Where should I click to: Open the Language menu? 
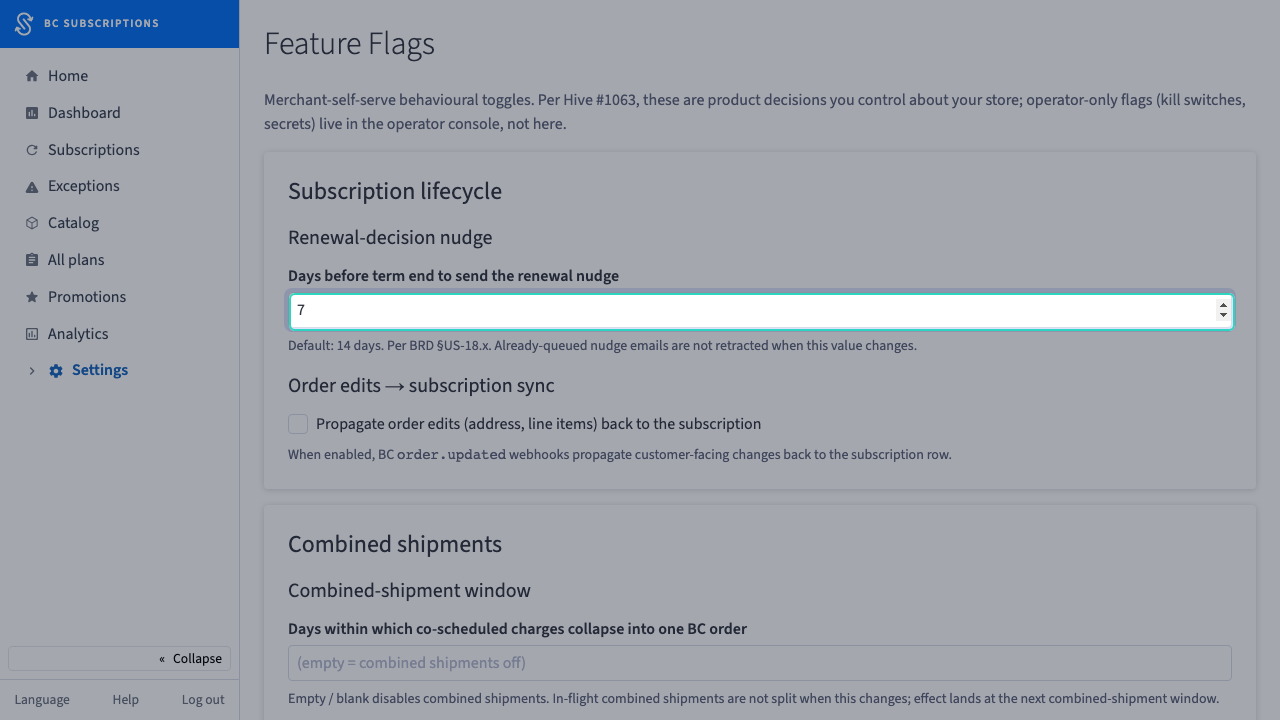click(x=42, y=700)
